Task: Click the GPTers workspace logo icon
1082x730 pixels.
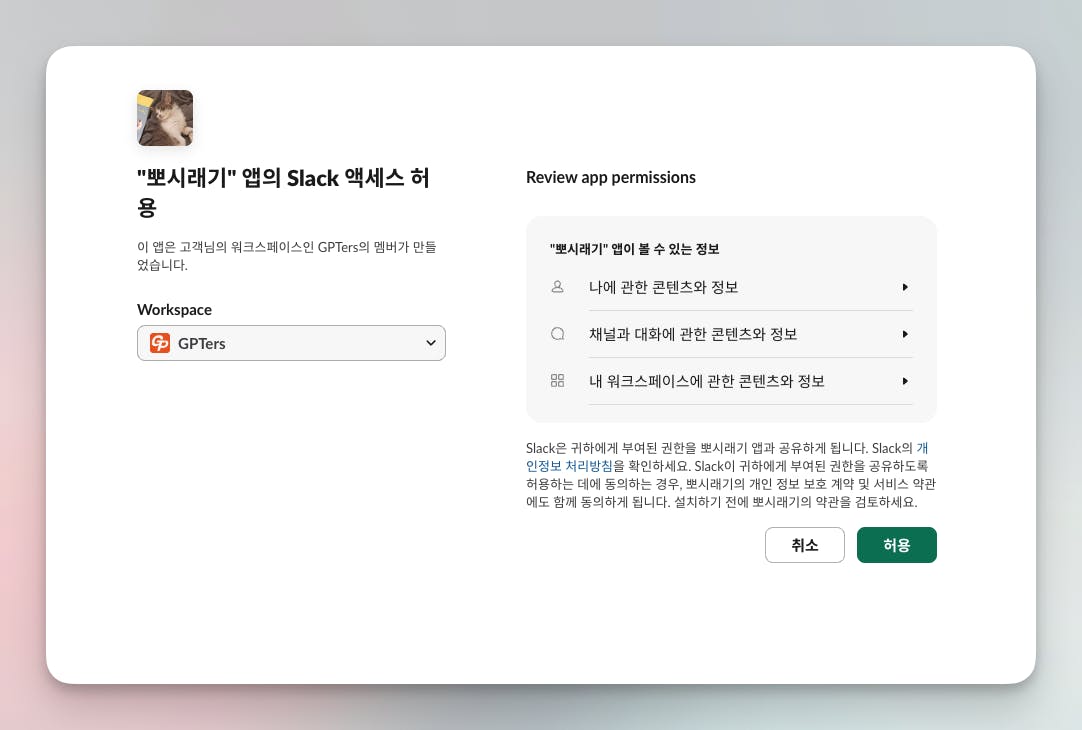Action: (x=160, y=343)
